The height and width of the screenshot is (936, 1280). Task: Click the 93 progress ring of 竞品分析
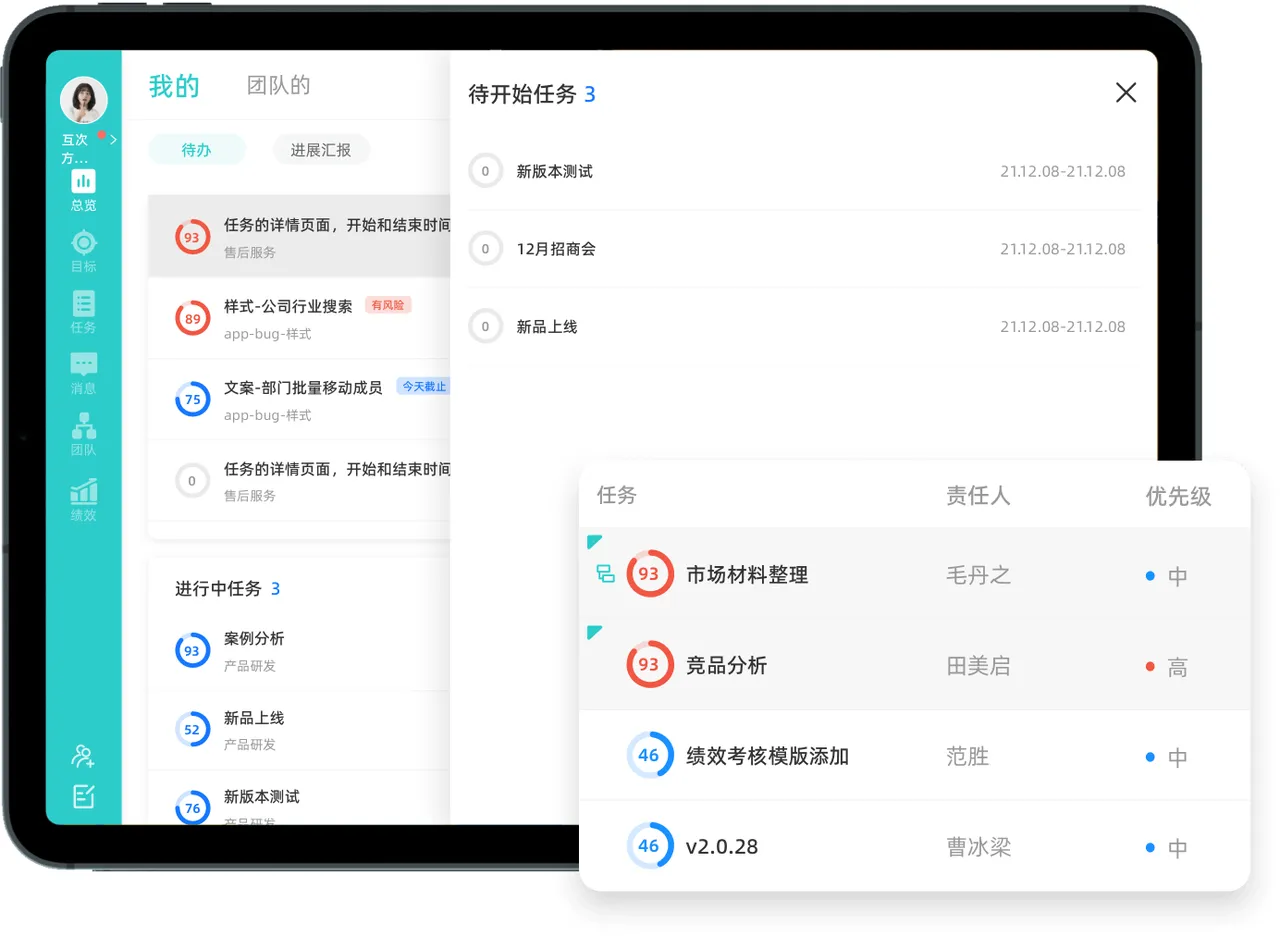click(x=650, y=664)
